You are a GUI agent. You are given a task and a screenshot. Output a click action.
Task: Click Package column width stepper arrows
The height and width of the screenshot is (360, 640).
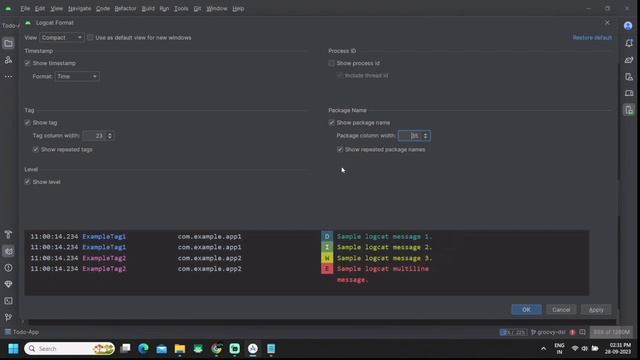point(425,136)
